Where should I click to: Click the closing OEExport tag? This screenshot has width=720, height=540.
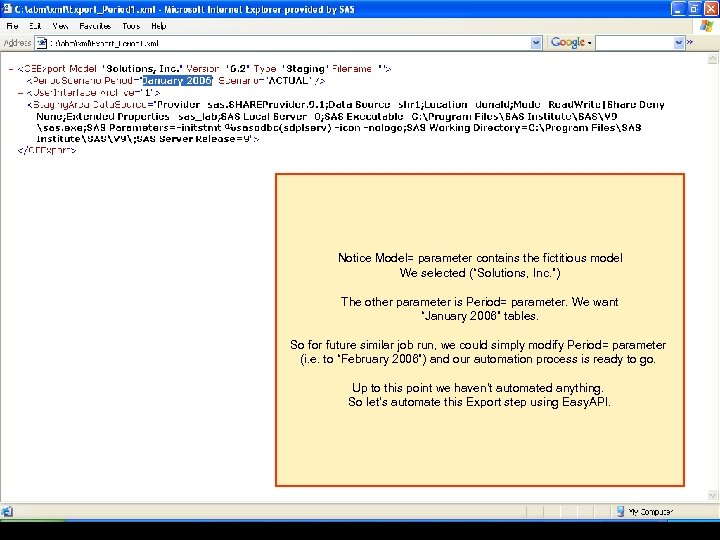(x=47, y=150)
